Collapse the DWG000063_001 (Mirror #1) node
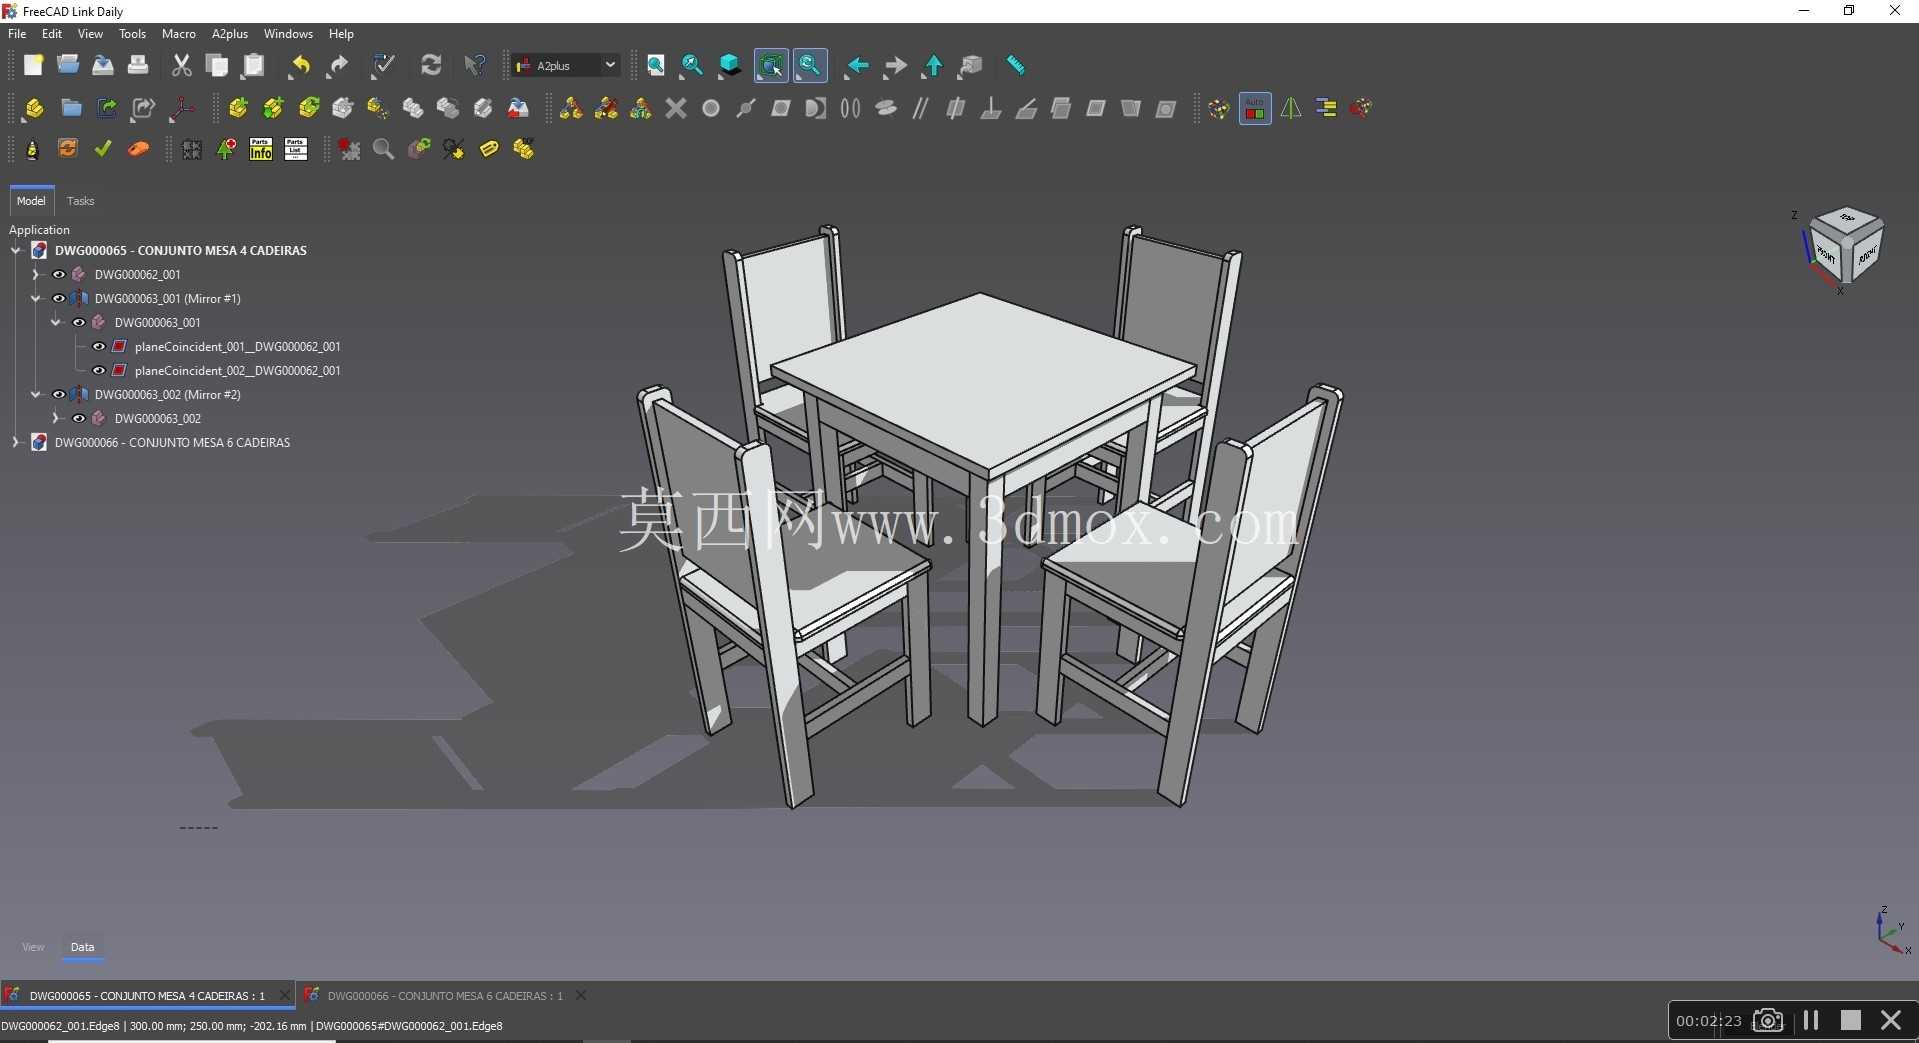Viewport: 1919px width, 1043px height. 36,298
